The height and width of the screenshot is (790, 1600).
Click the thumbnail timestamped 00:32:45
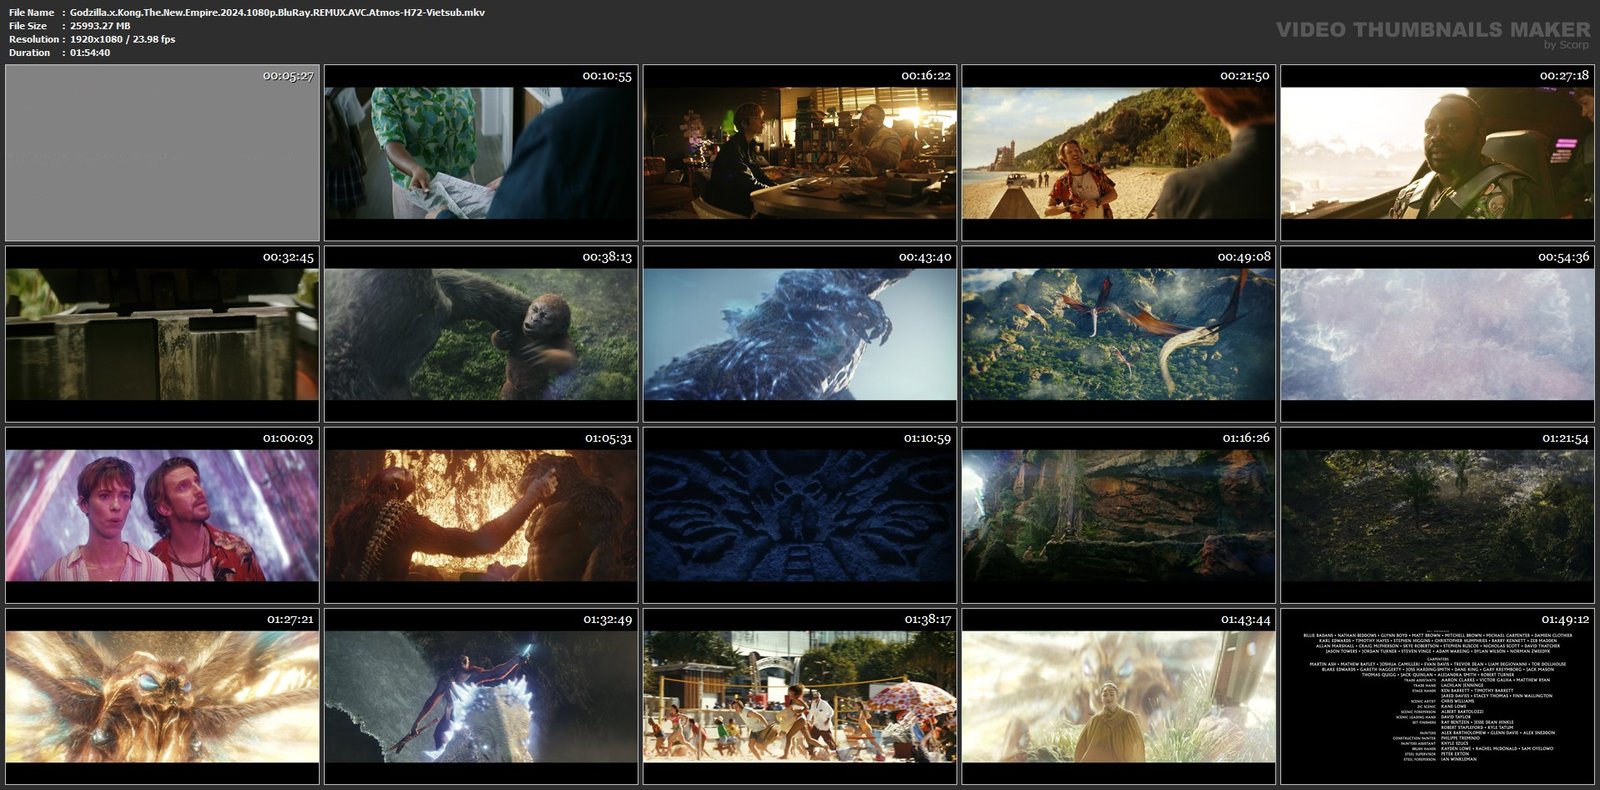pos(162,334)
